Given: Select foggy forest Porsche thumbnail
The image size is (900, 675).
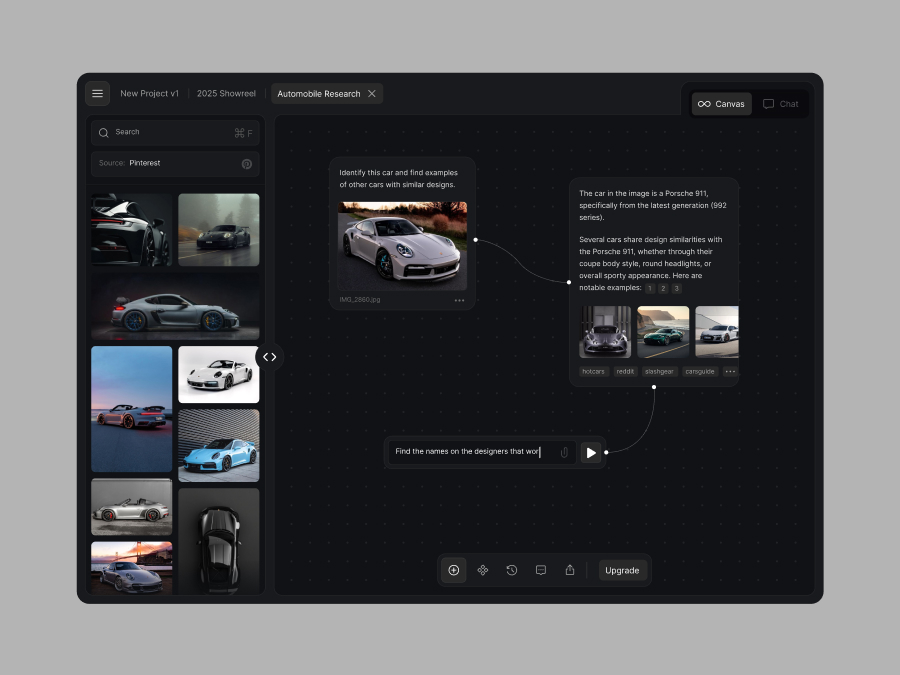Looking at the screenshot, I should (219, 230).
